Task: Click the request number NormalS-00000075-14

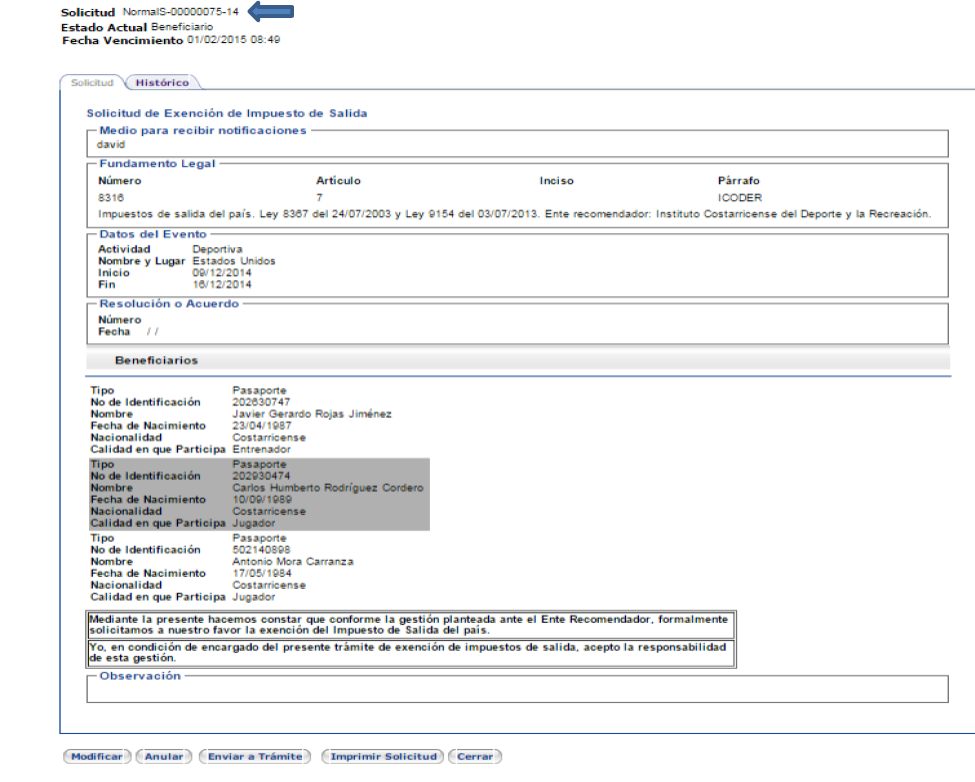Action: coord(180,11)
